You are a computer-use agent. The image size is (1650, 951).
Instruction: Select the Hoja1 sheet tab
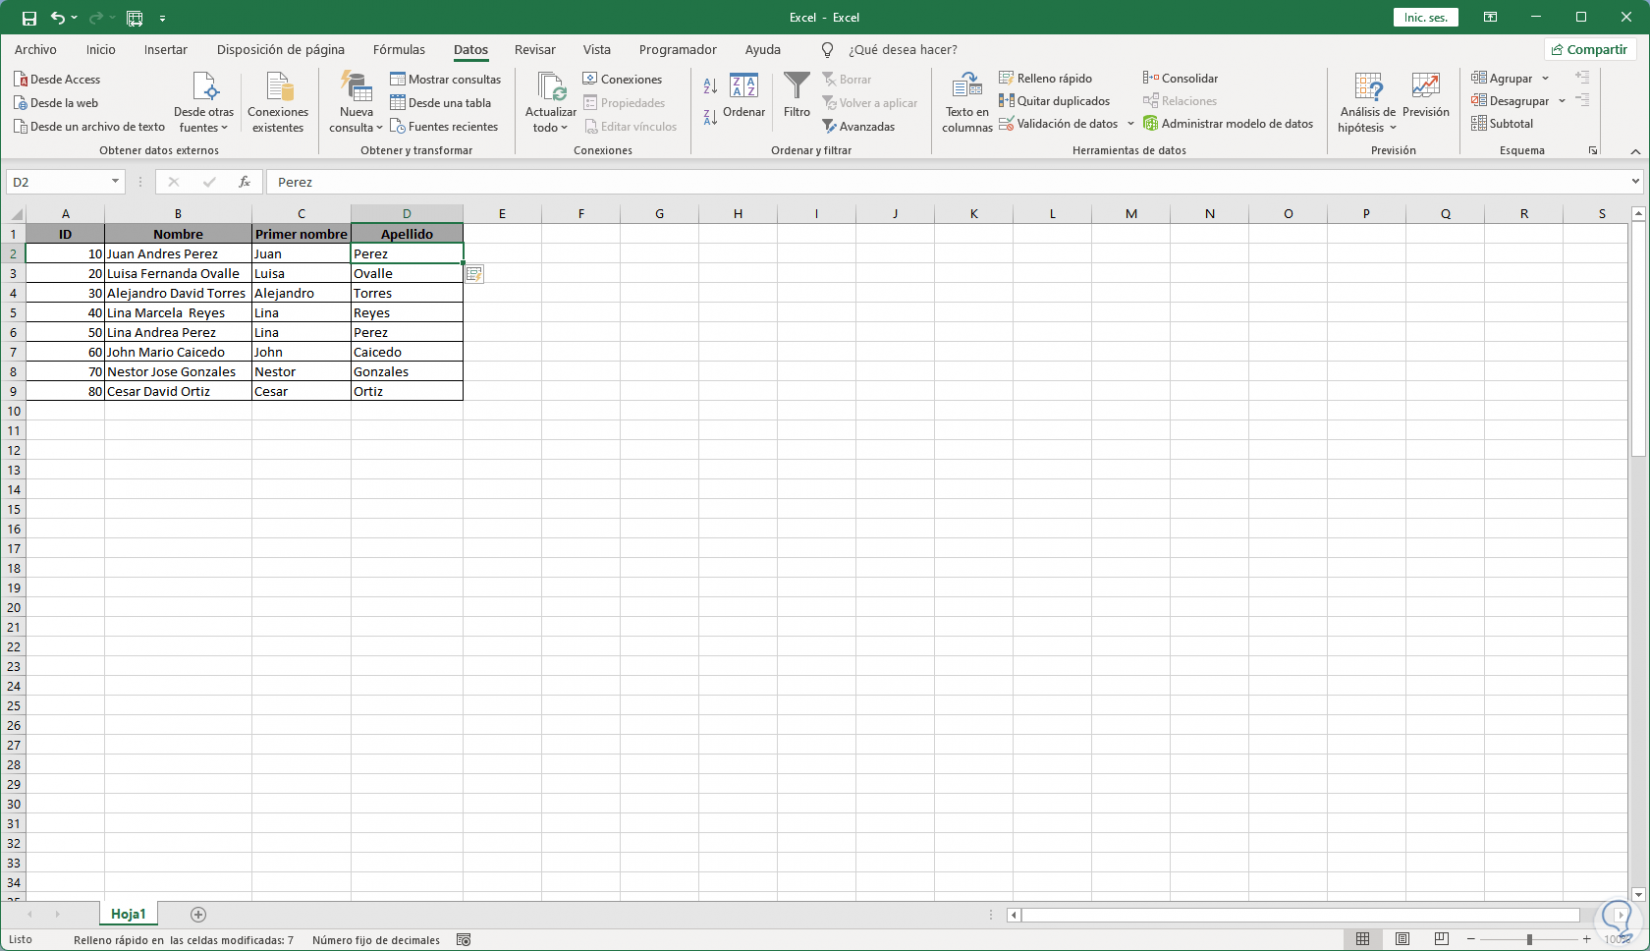click(x=128, y=914)
